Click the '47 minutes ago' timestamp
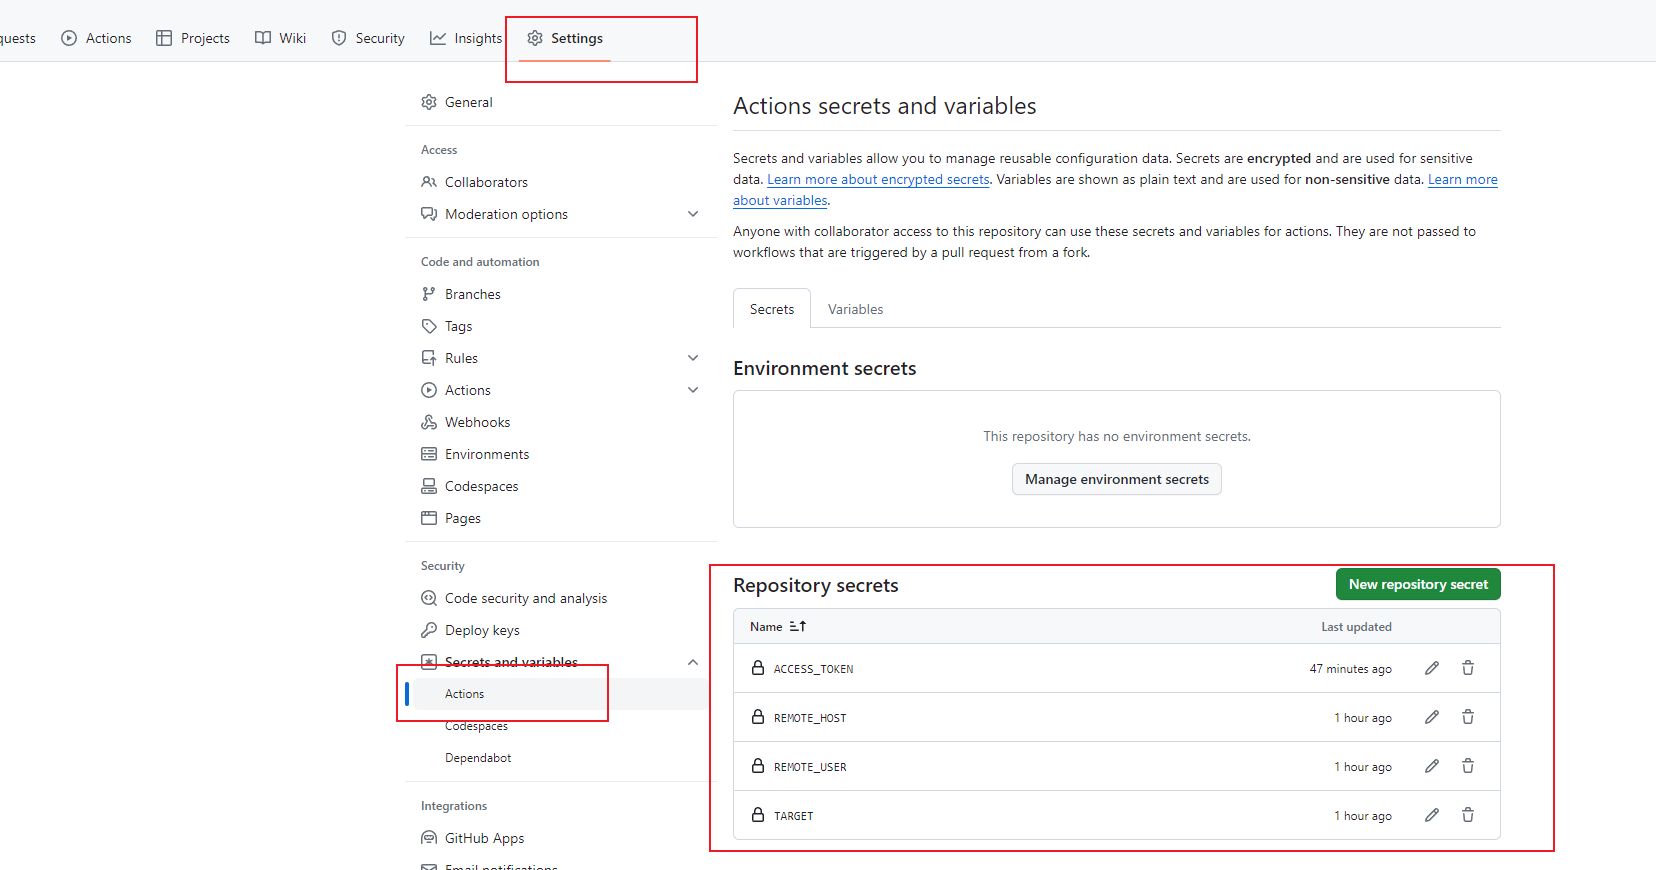This screenshot has height=870, width=1656. (x=1351, y=669)
